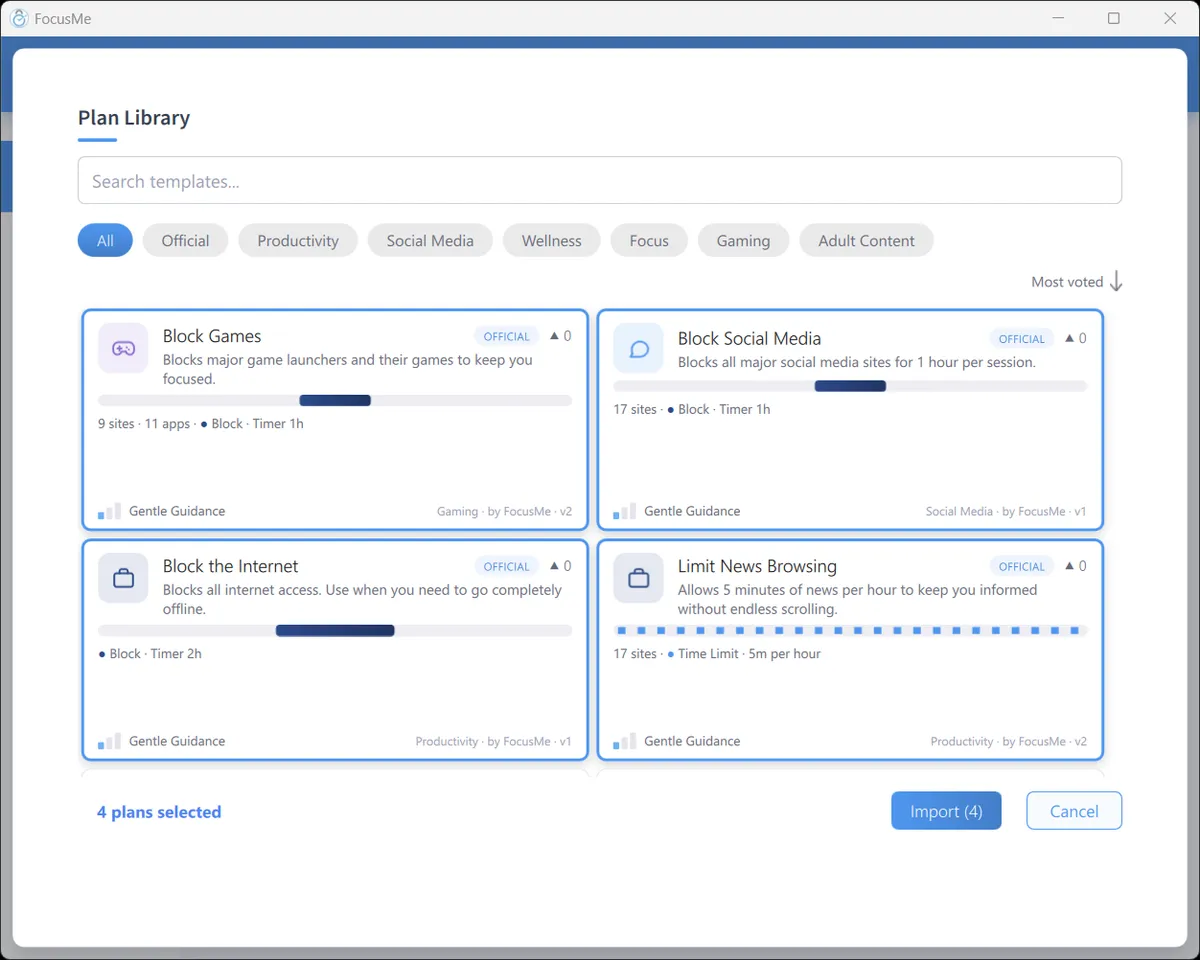Filter templates by Productivity

298,240
